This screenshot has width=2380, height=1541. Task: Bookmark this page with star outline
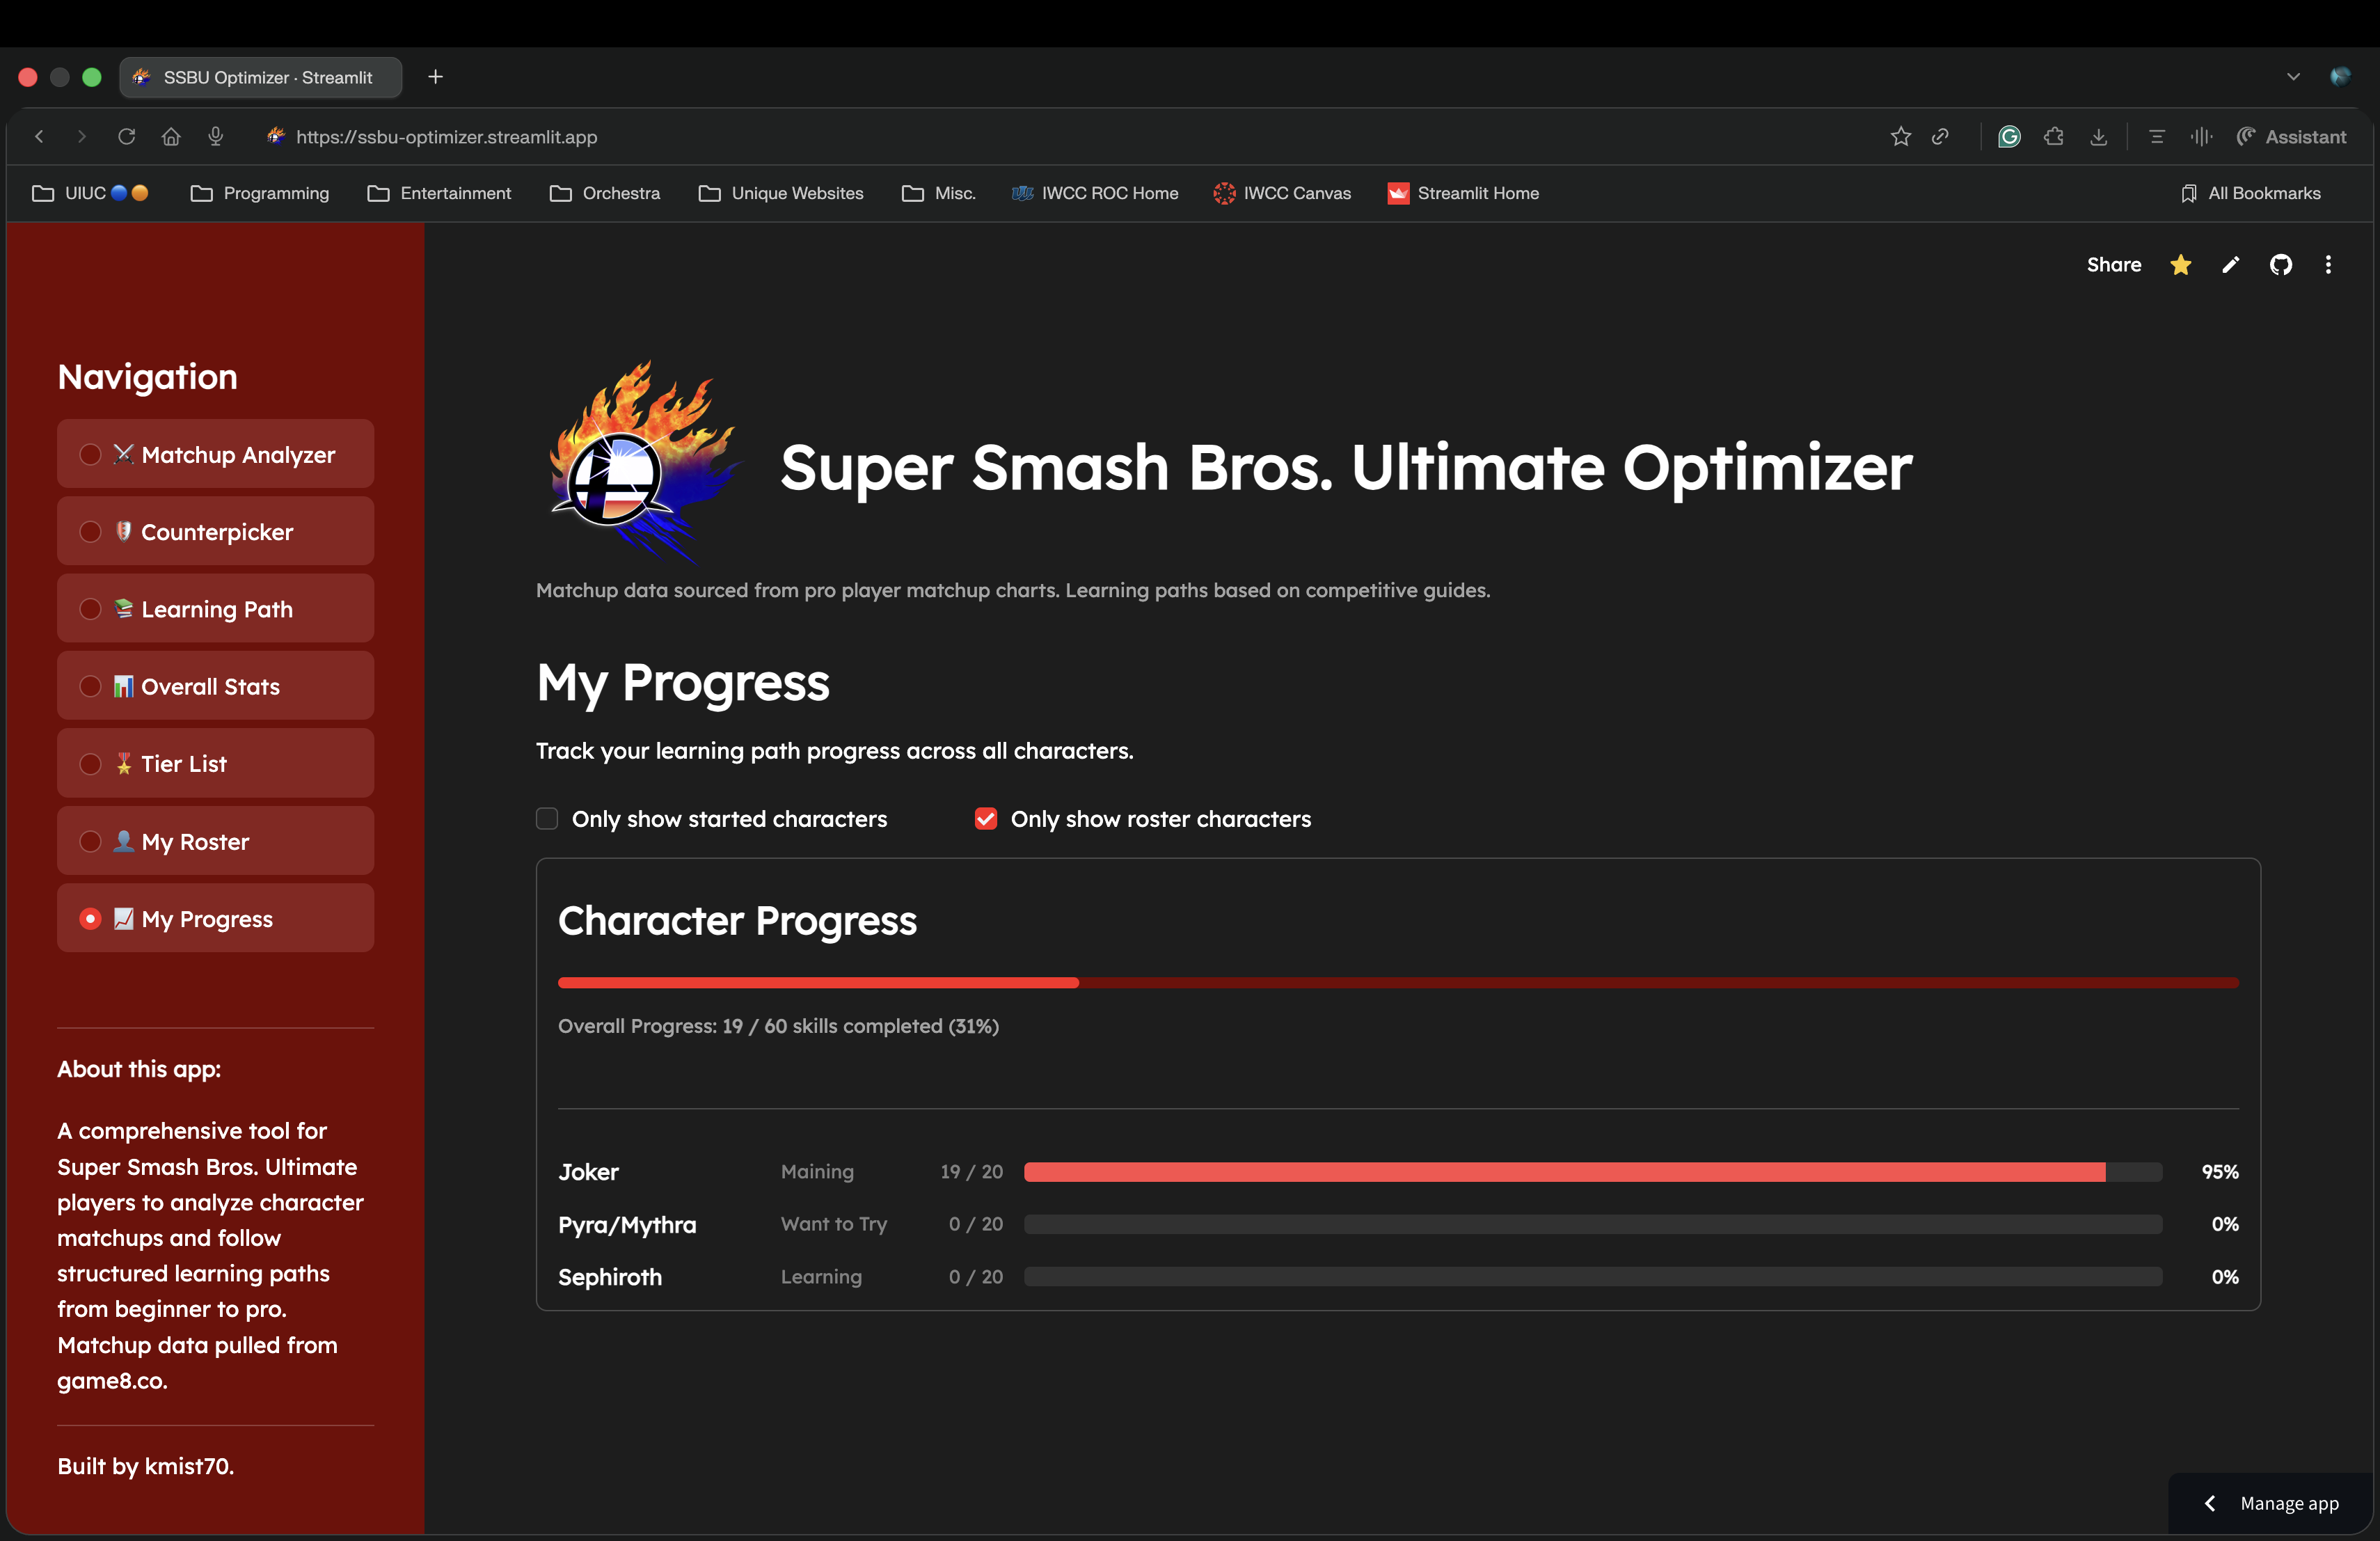pyautogui.click(x=1901, y=137)
